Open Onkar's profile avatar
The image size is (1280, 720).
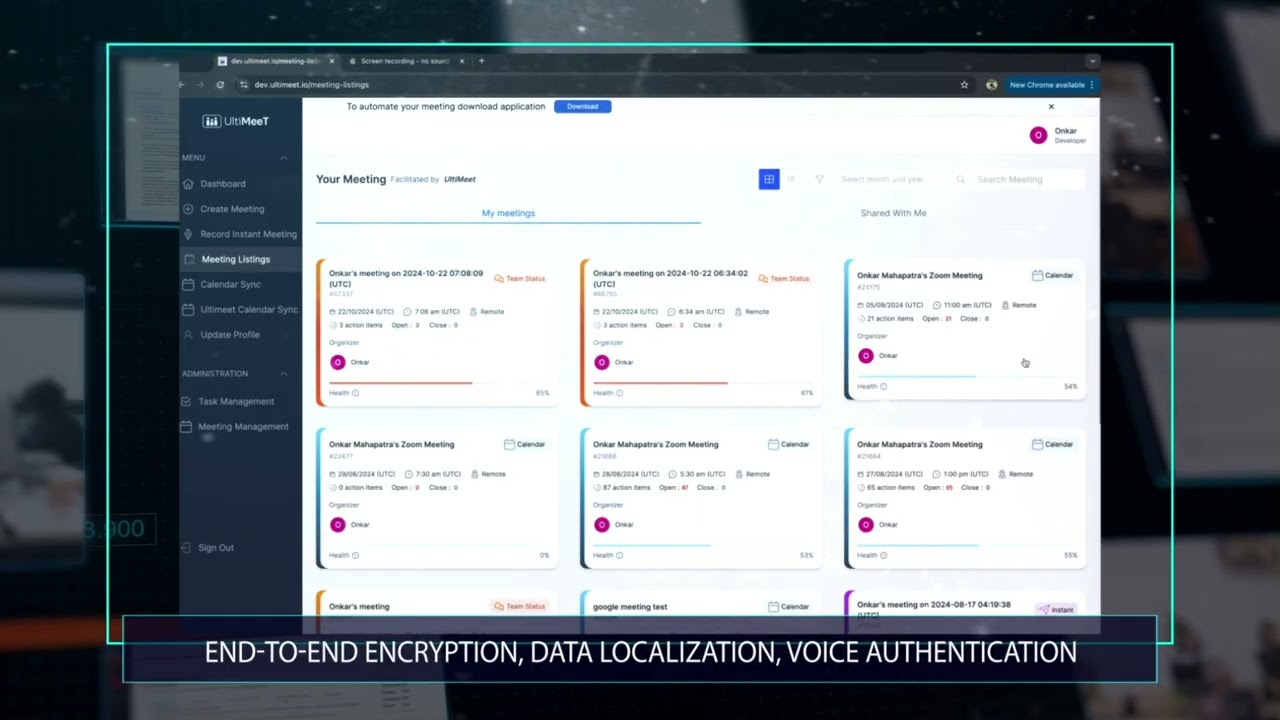click(x=1038, y=135)
